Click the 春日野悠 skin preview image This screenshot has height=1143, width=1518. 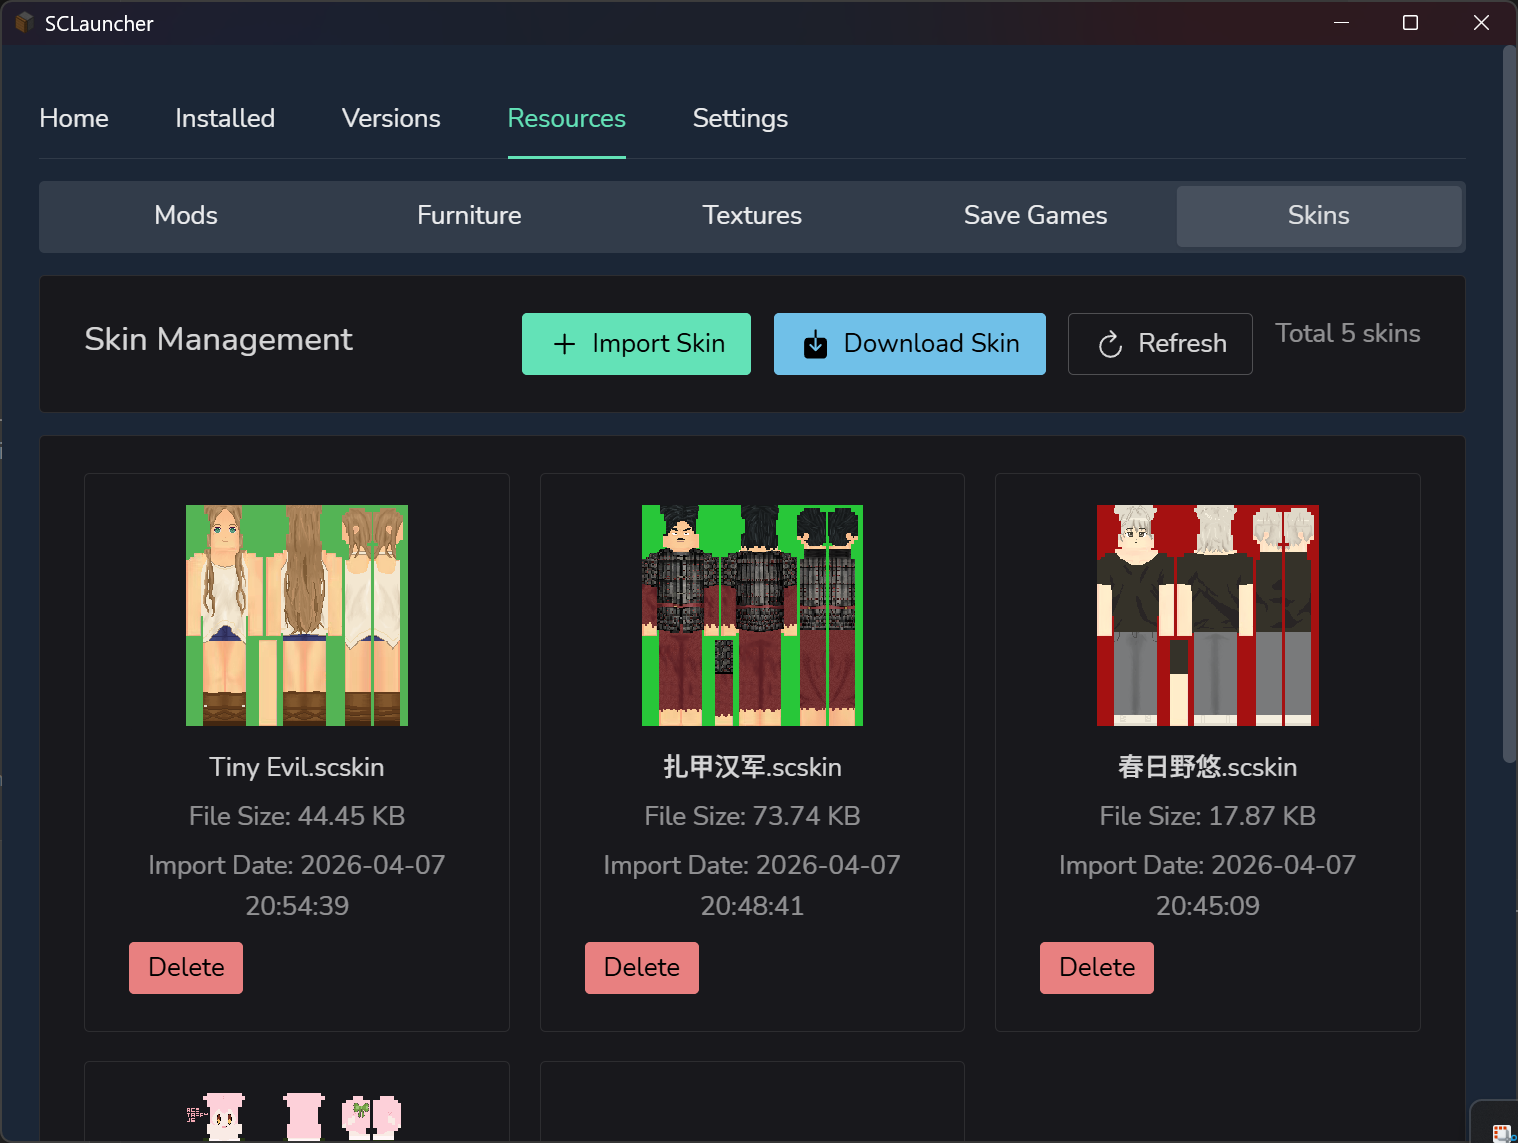pyautogui.click(x=1208, y=615)
